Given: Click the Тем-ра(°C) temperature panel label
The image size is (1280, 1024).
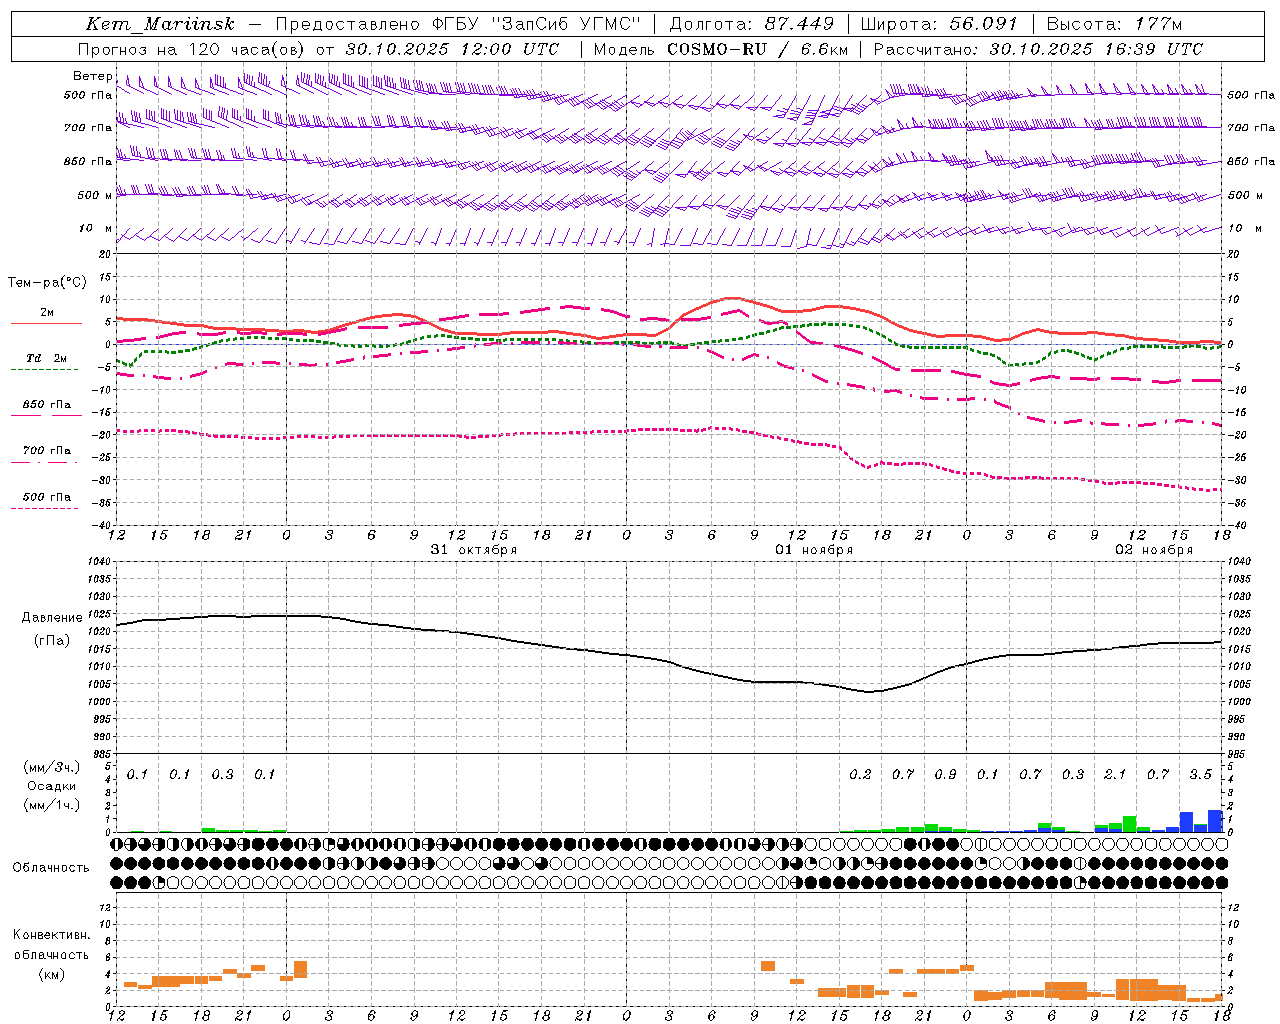Looking at the screenshot, I should pos(47,283).
